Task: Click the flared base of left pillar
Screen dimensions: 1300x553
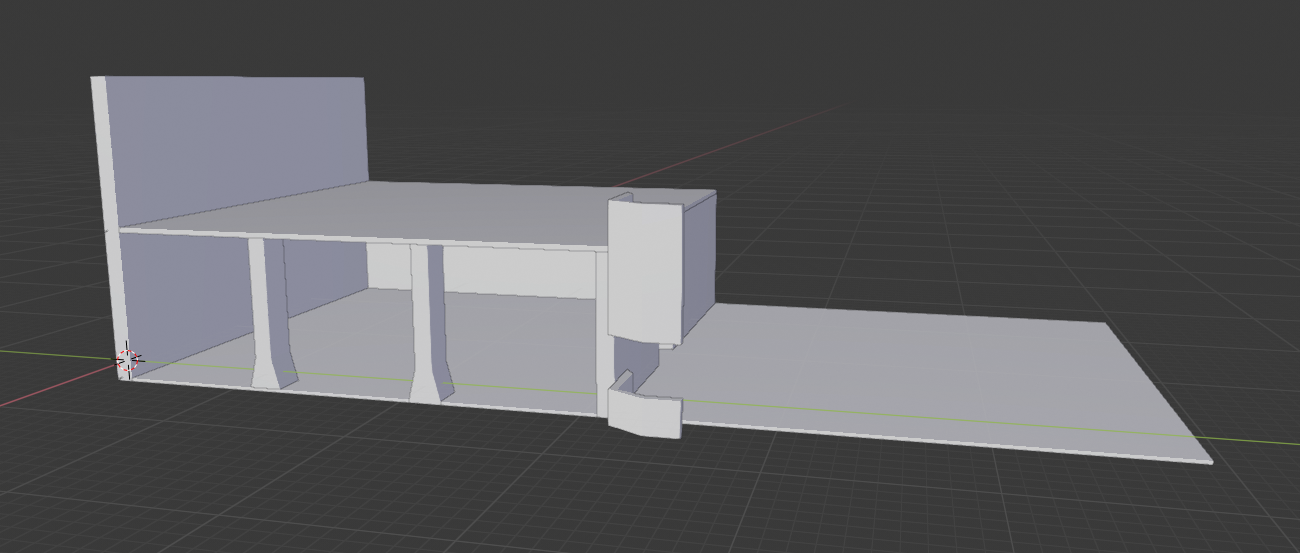Action: [267, 376]
